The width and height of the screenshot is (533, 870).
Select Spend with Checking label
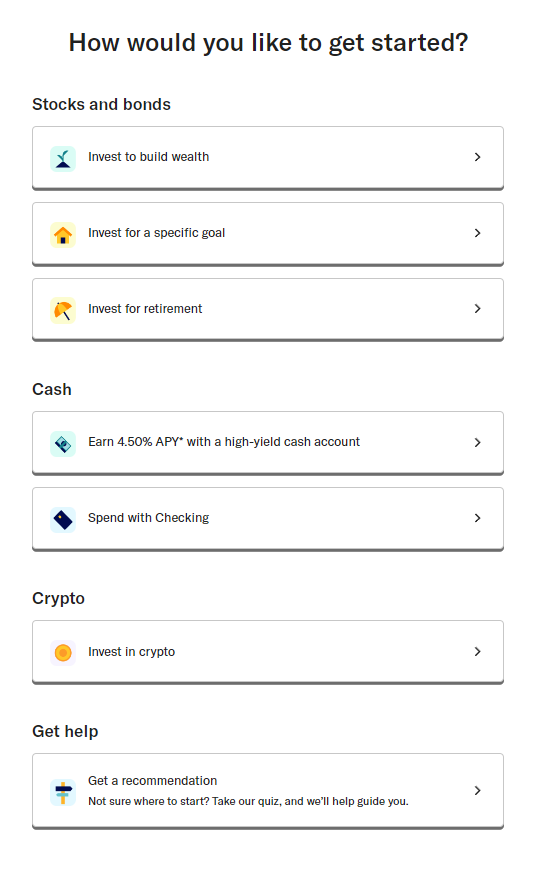[149, 518]
